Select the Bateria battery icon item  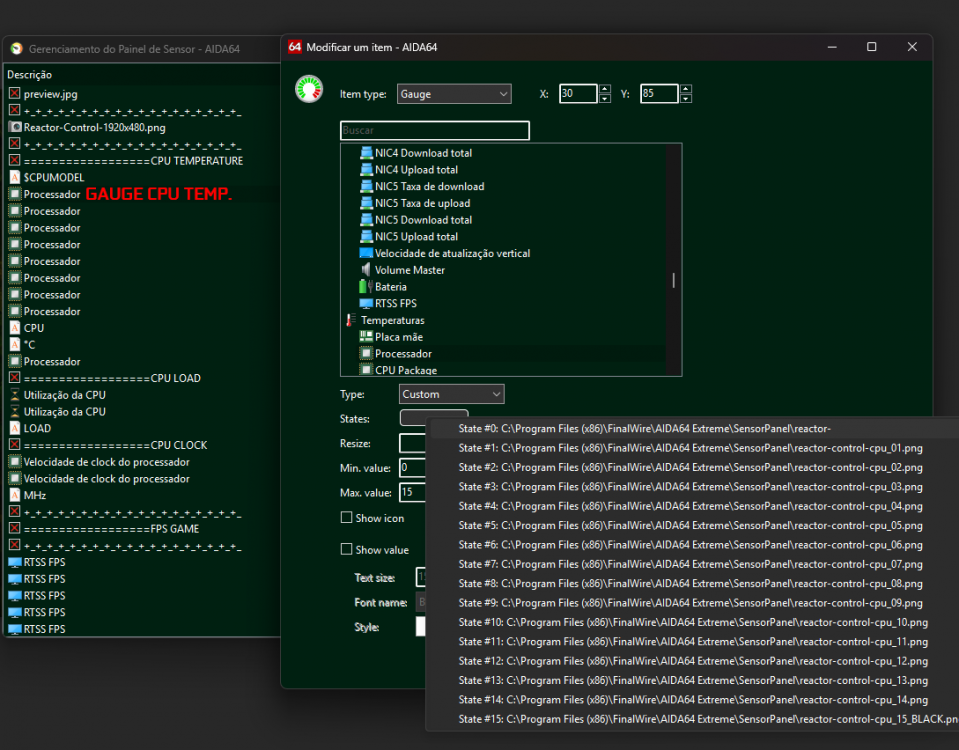pos(366,287)
